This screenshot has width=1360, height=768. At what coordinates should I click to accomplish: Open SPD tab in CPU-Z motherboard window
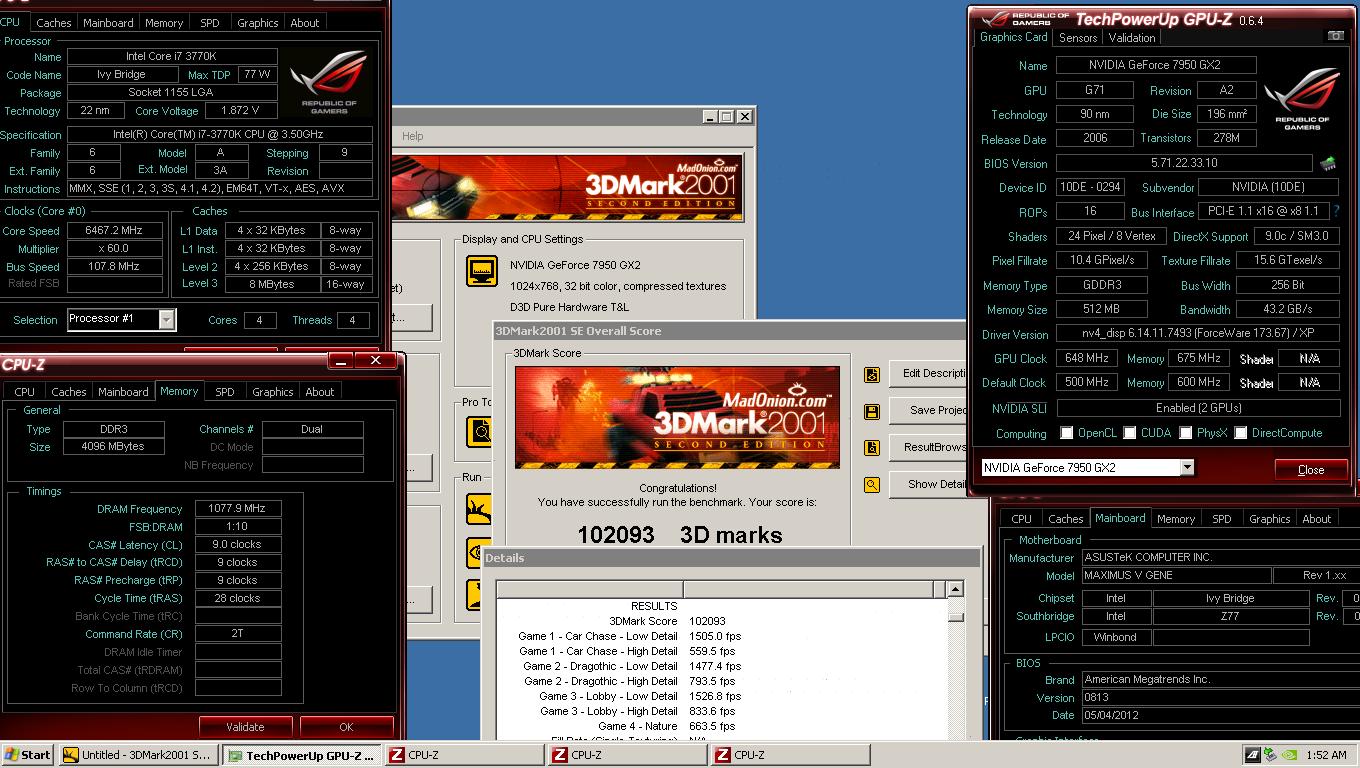click(x=1222, y=519)
